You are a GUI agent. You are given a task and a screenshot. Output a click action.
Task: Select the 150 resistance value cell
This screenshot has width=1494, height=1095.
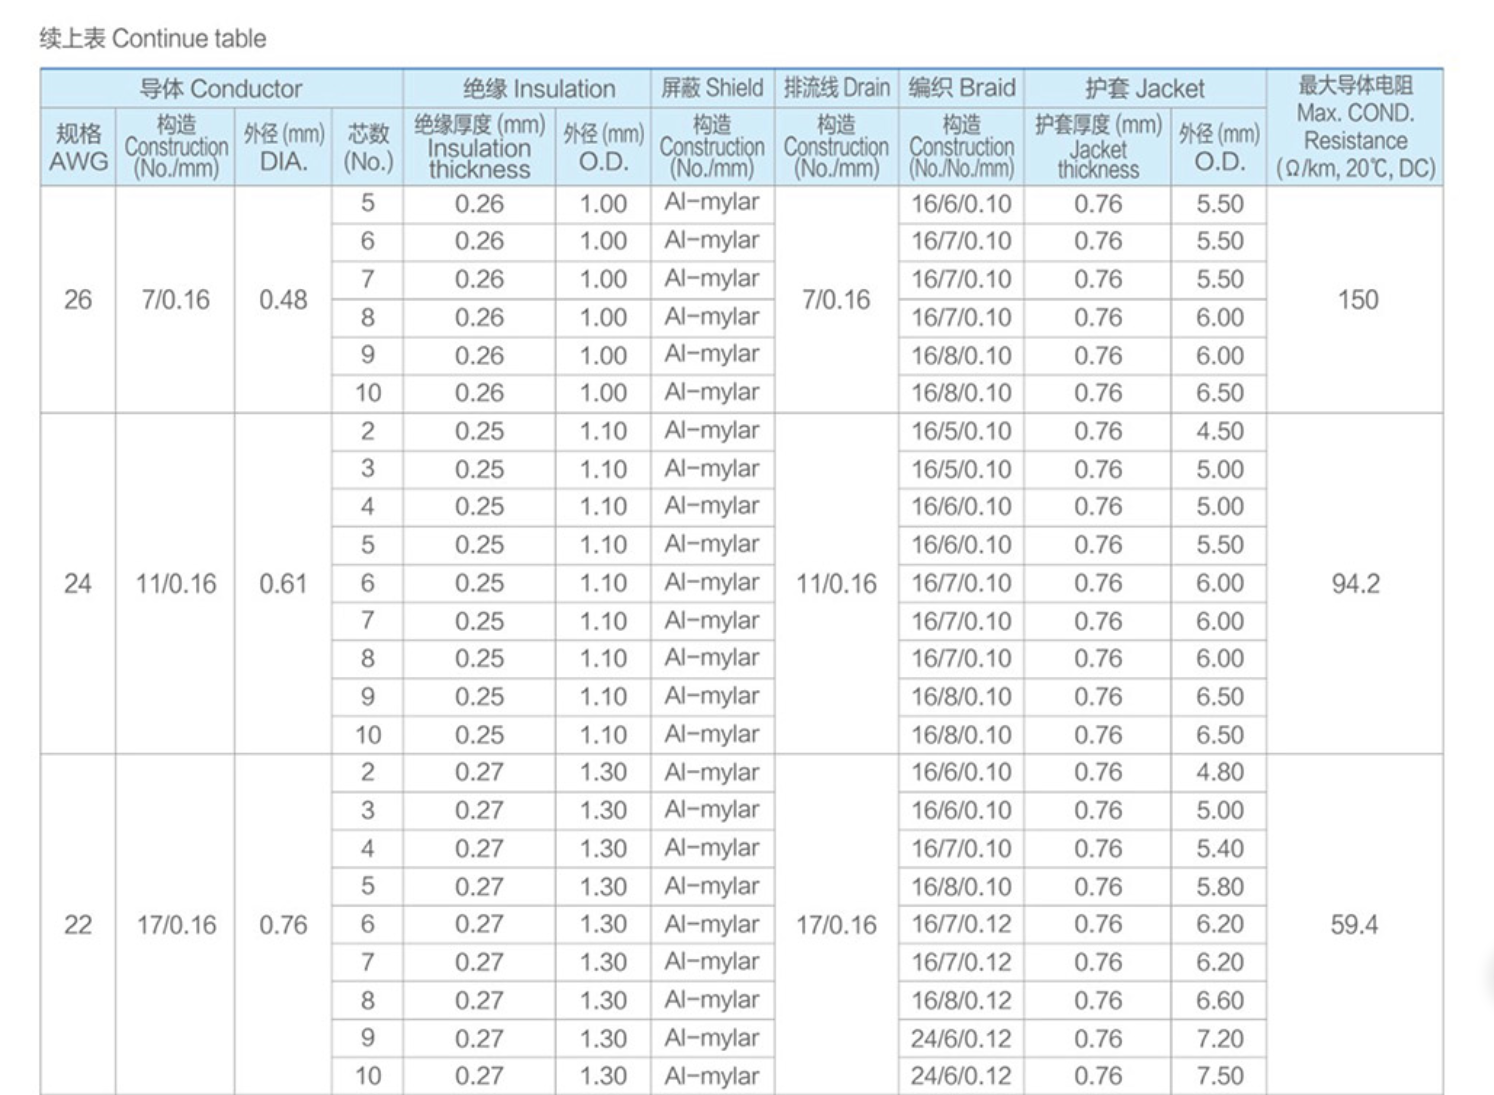tap(1357, 299)
